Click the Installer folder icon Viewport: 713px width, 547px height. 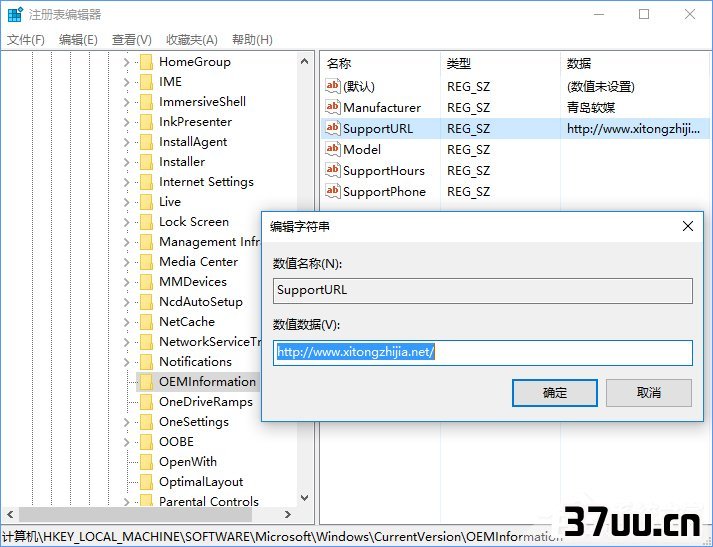click(x=146, y=162)
